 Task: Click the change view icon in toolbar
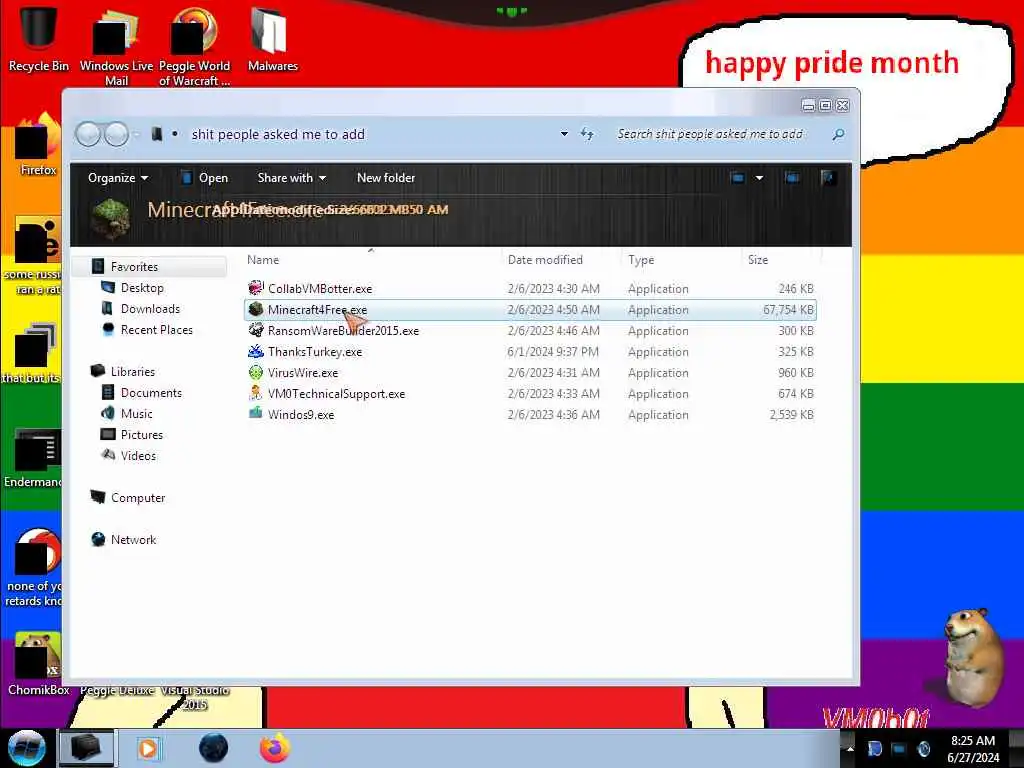pos(737,178)
